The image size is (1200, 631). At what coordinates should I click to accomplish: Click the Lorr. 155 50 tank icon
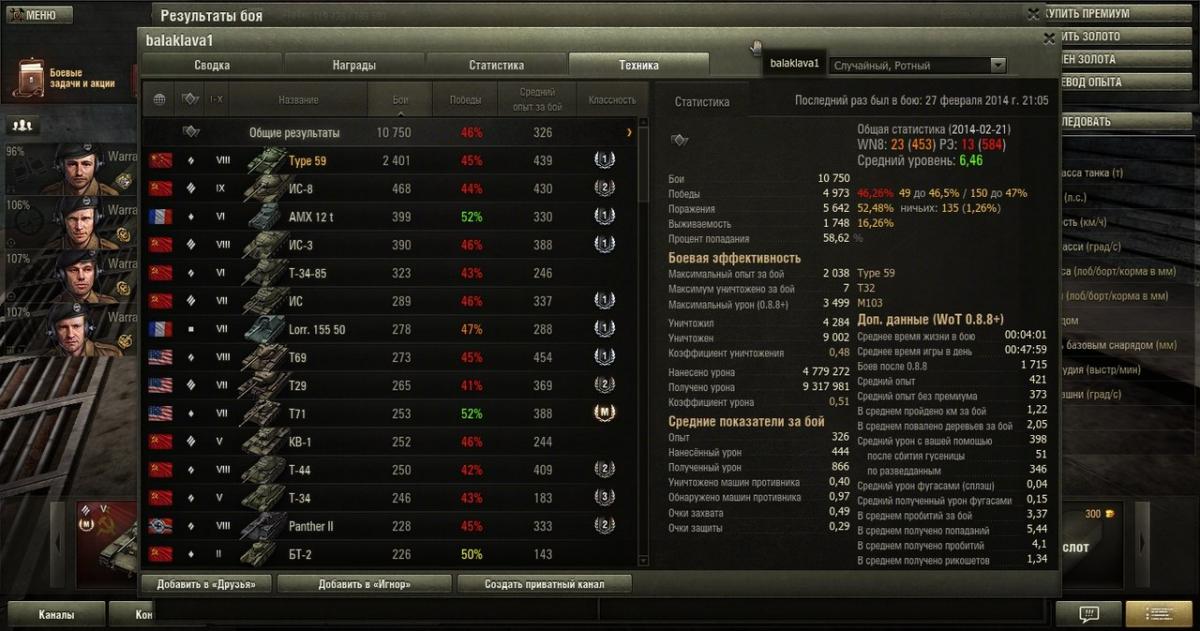coord(265,328)
